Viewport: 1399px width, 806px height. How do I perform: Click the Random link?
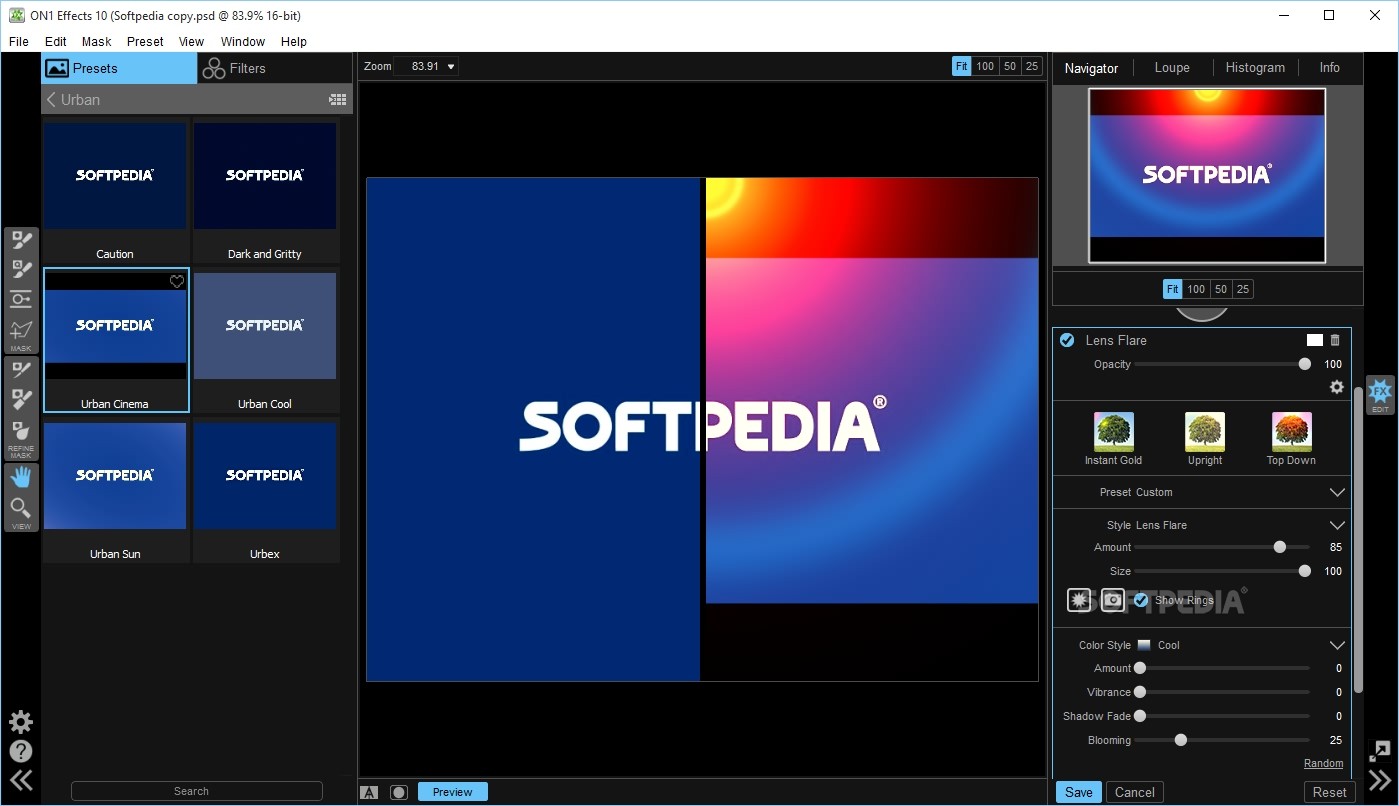click(x=1324, y=763)
